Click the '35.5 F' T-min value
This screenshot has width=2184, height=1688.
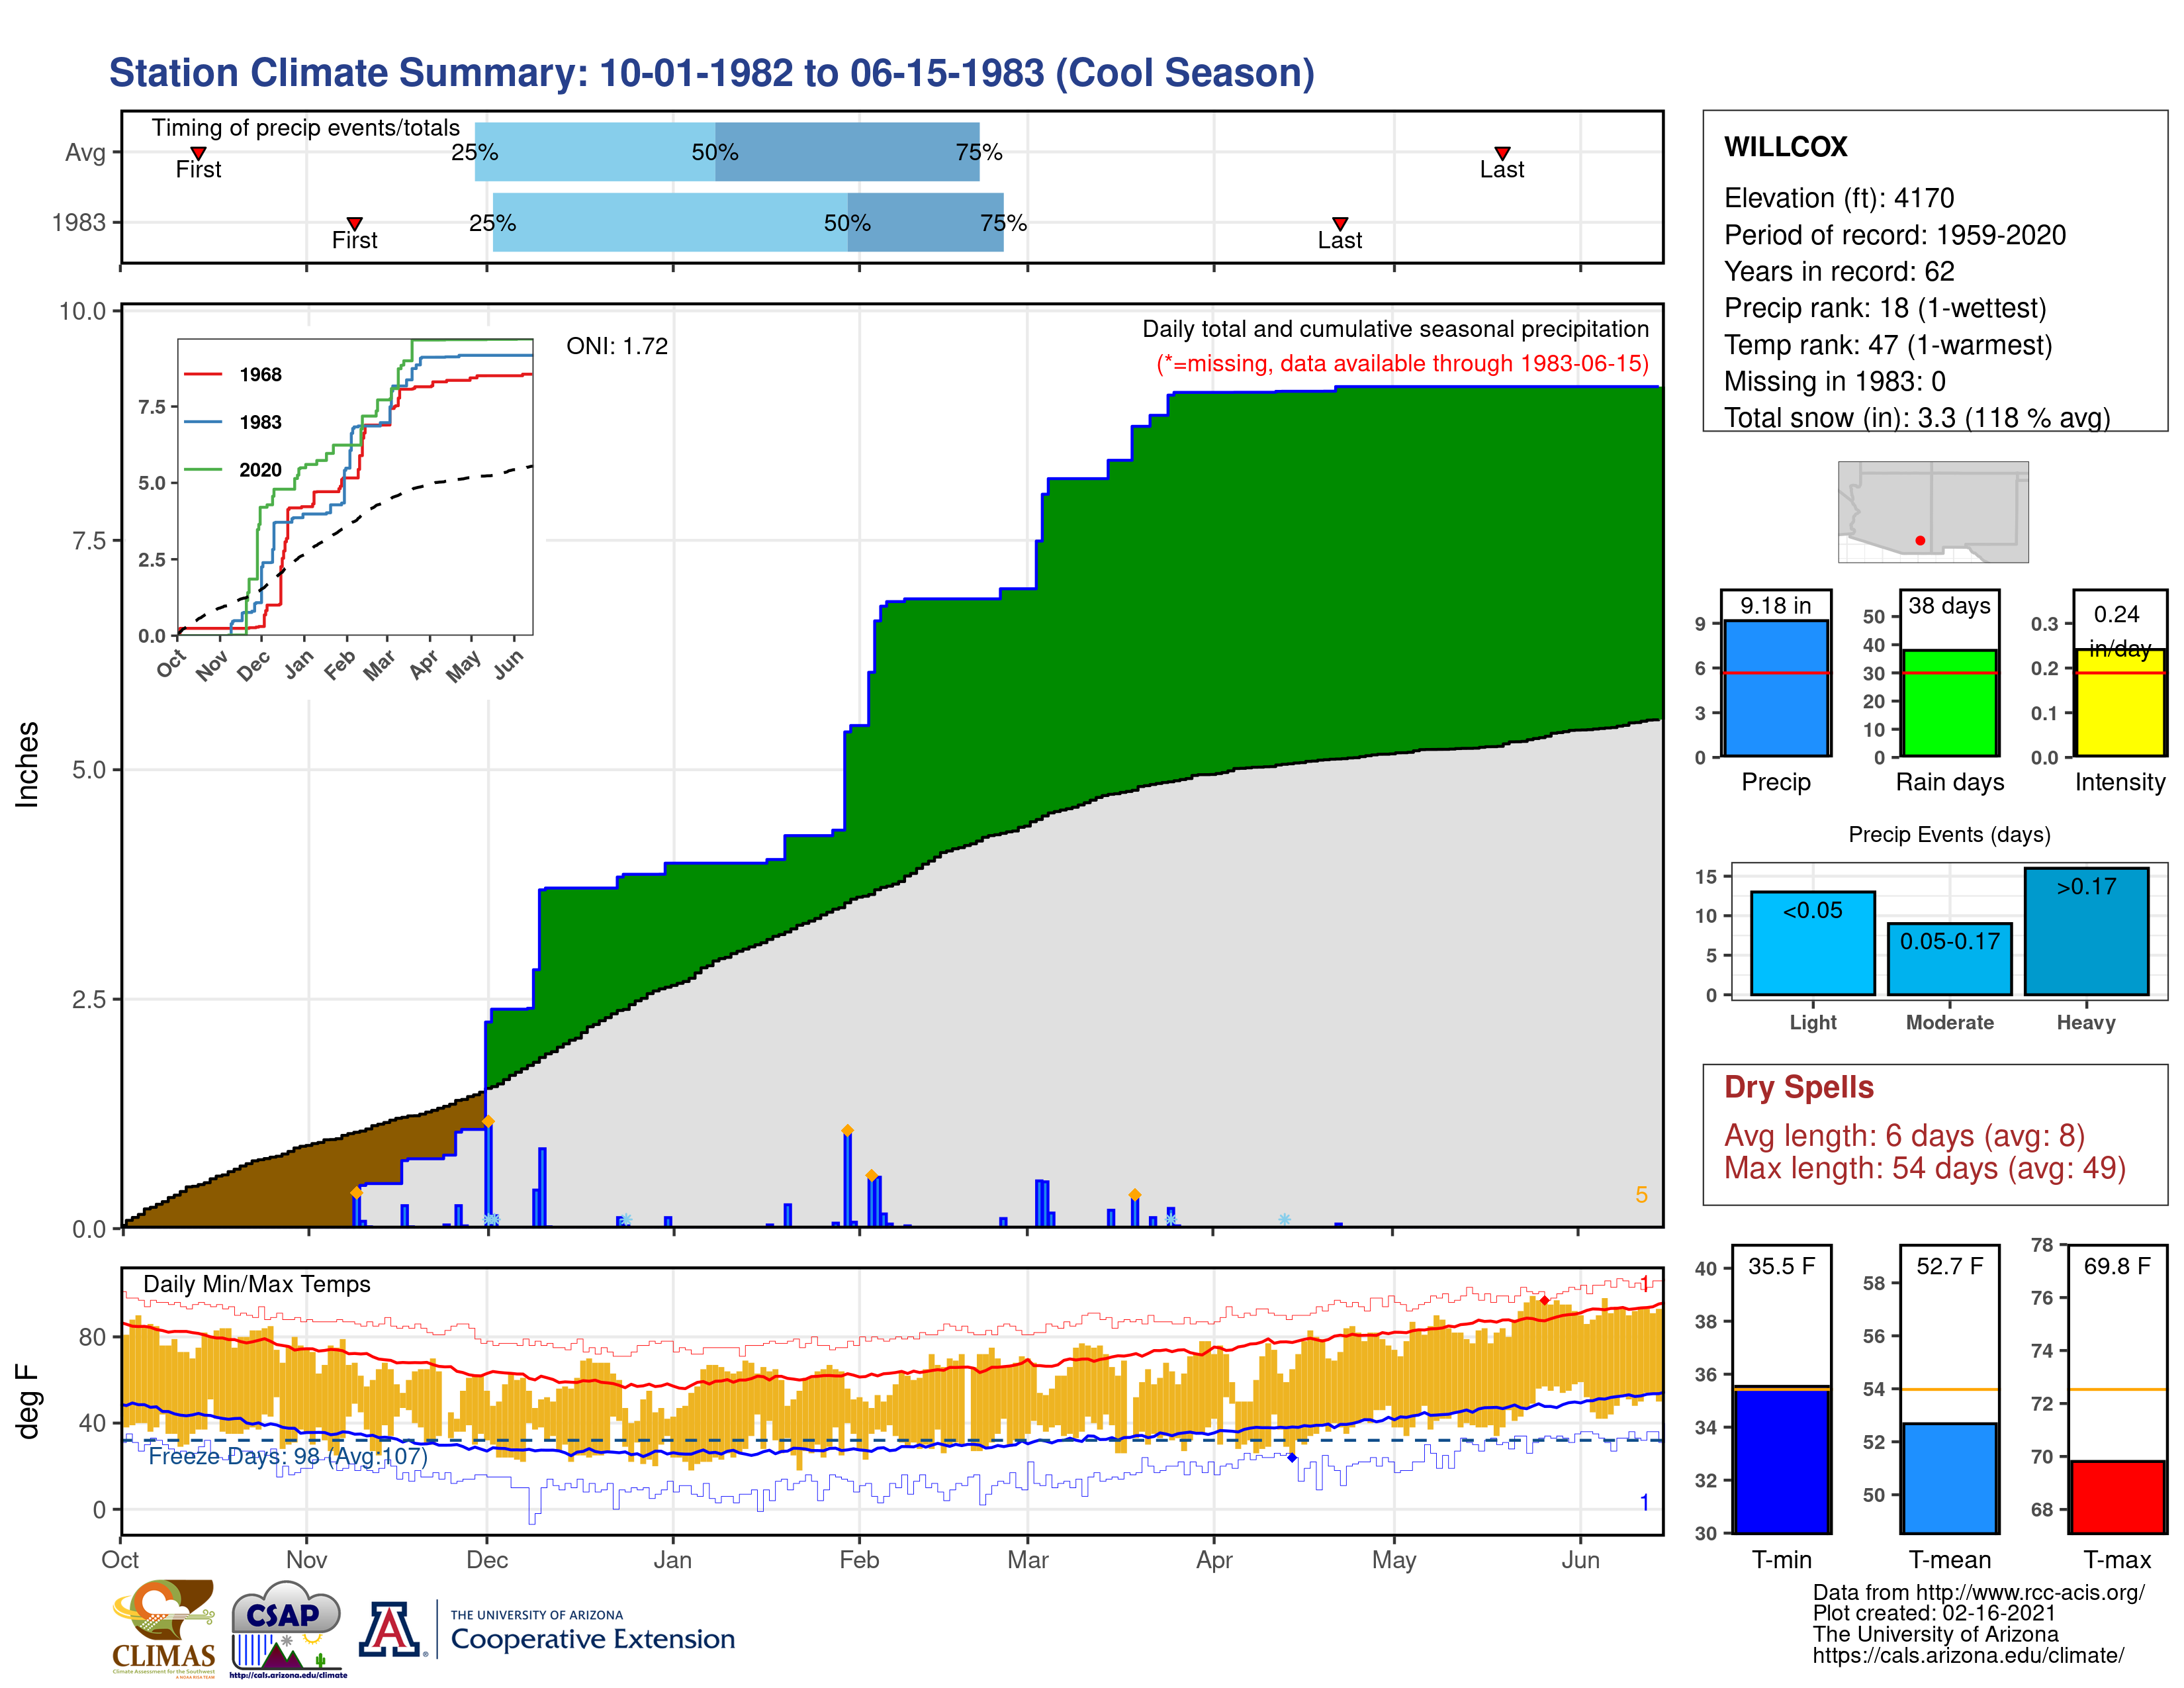pos(1781,1266)
